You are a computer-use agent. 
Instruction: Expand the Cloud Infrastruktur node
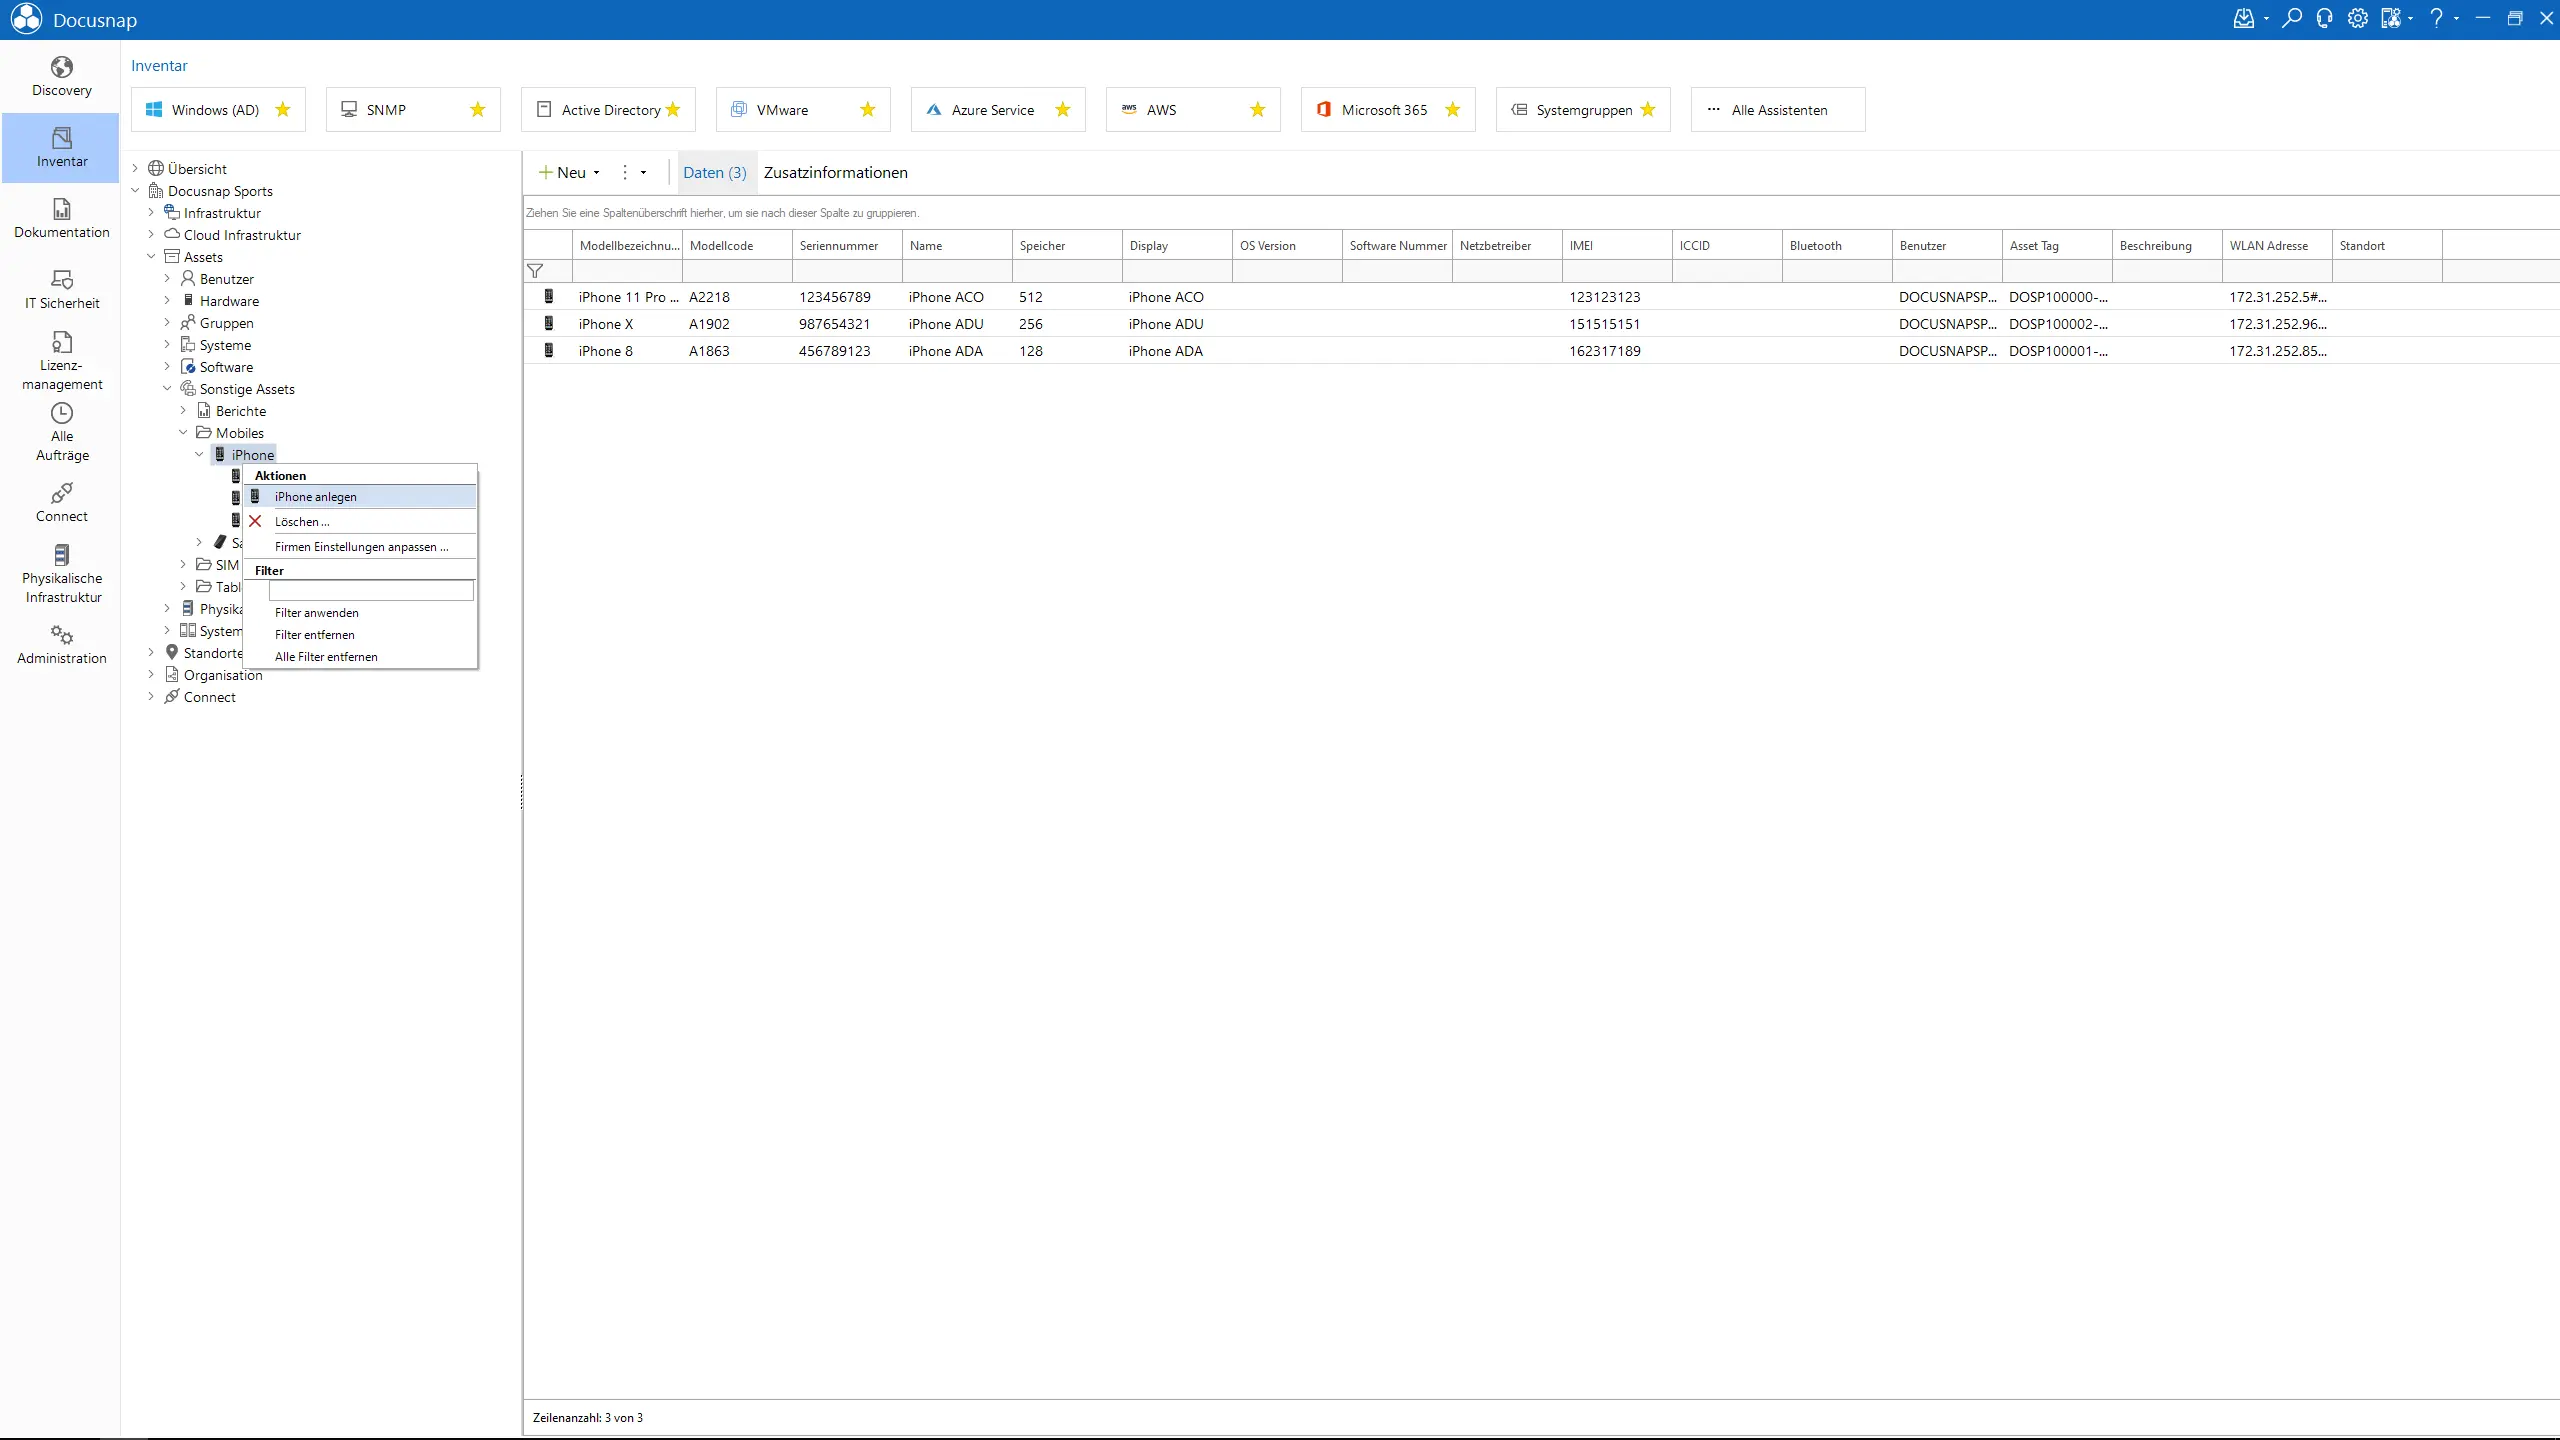[152, 235]
